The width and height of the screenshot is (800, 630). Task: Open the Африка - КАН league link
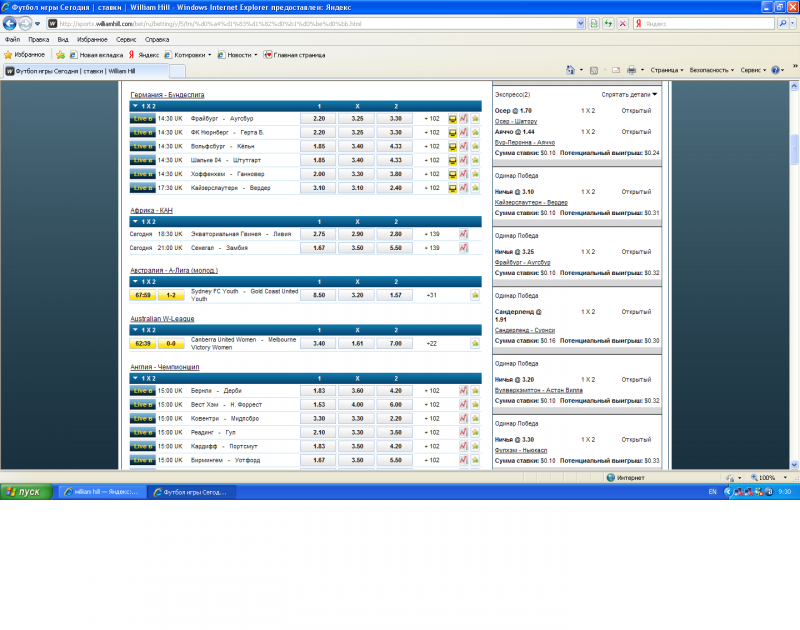pyautogui.click(x=151, y=210)
